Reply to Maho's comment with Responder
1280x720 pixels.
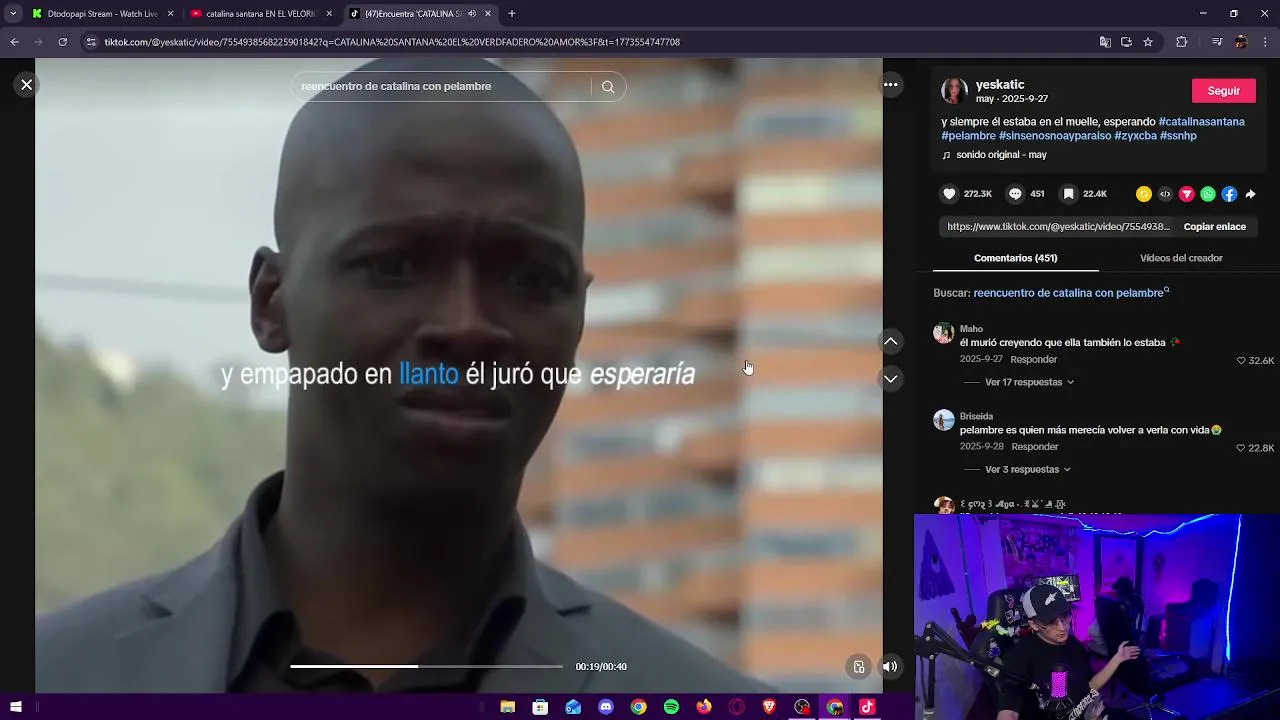tap(1033, 359)
